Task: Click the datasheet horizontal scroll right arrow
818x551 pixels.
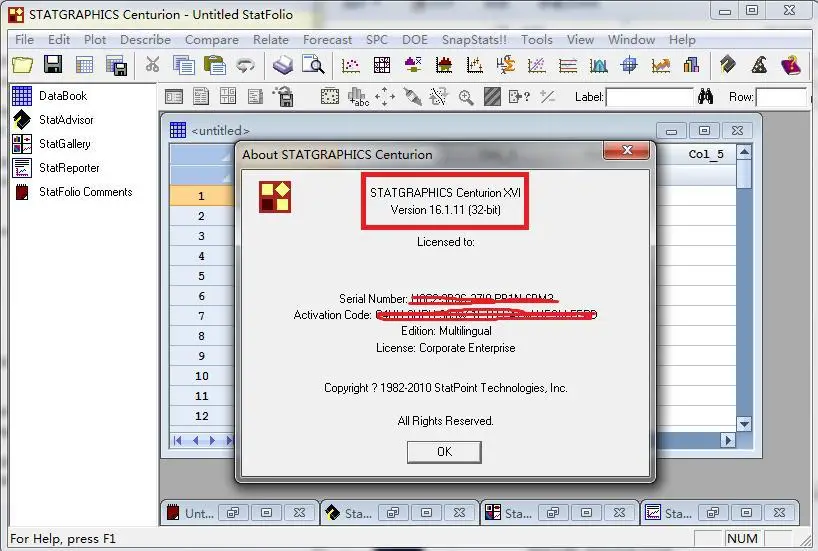Action: [x=728, y=440]
